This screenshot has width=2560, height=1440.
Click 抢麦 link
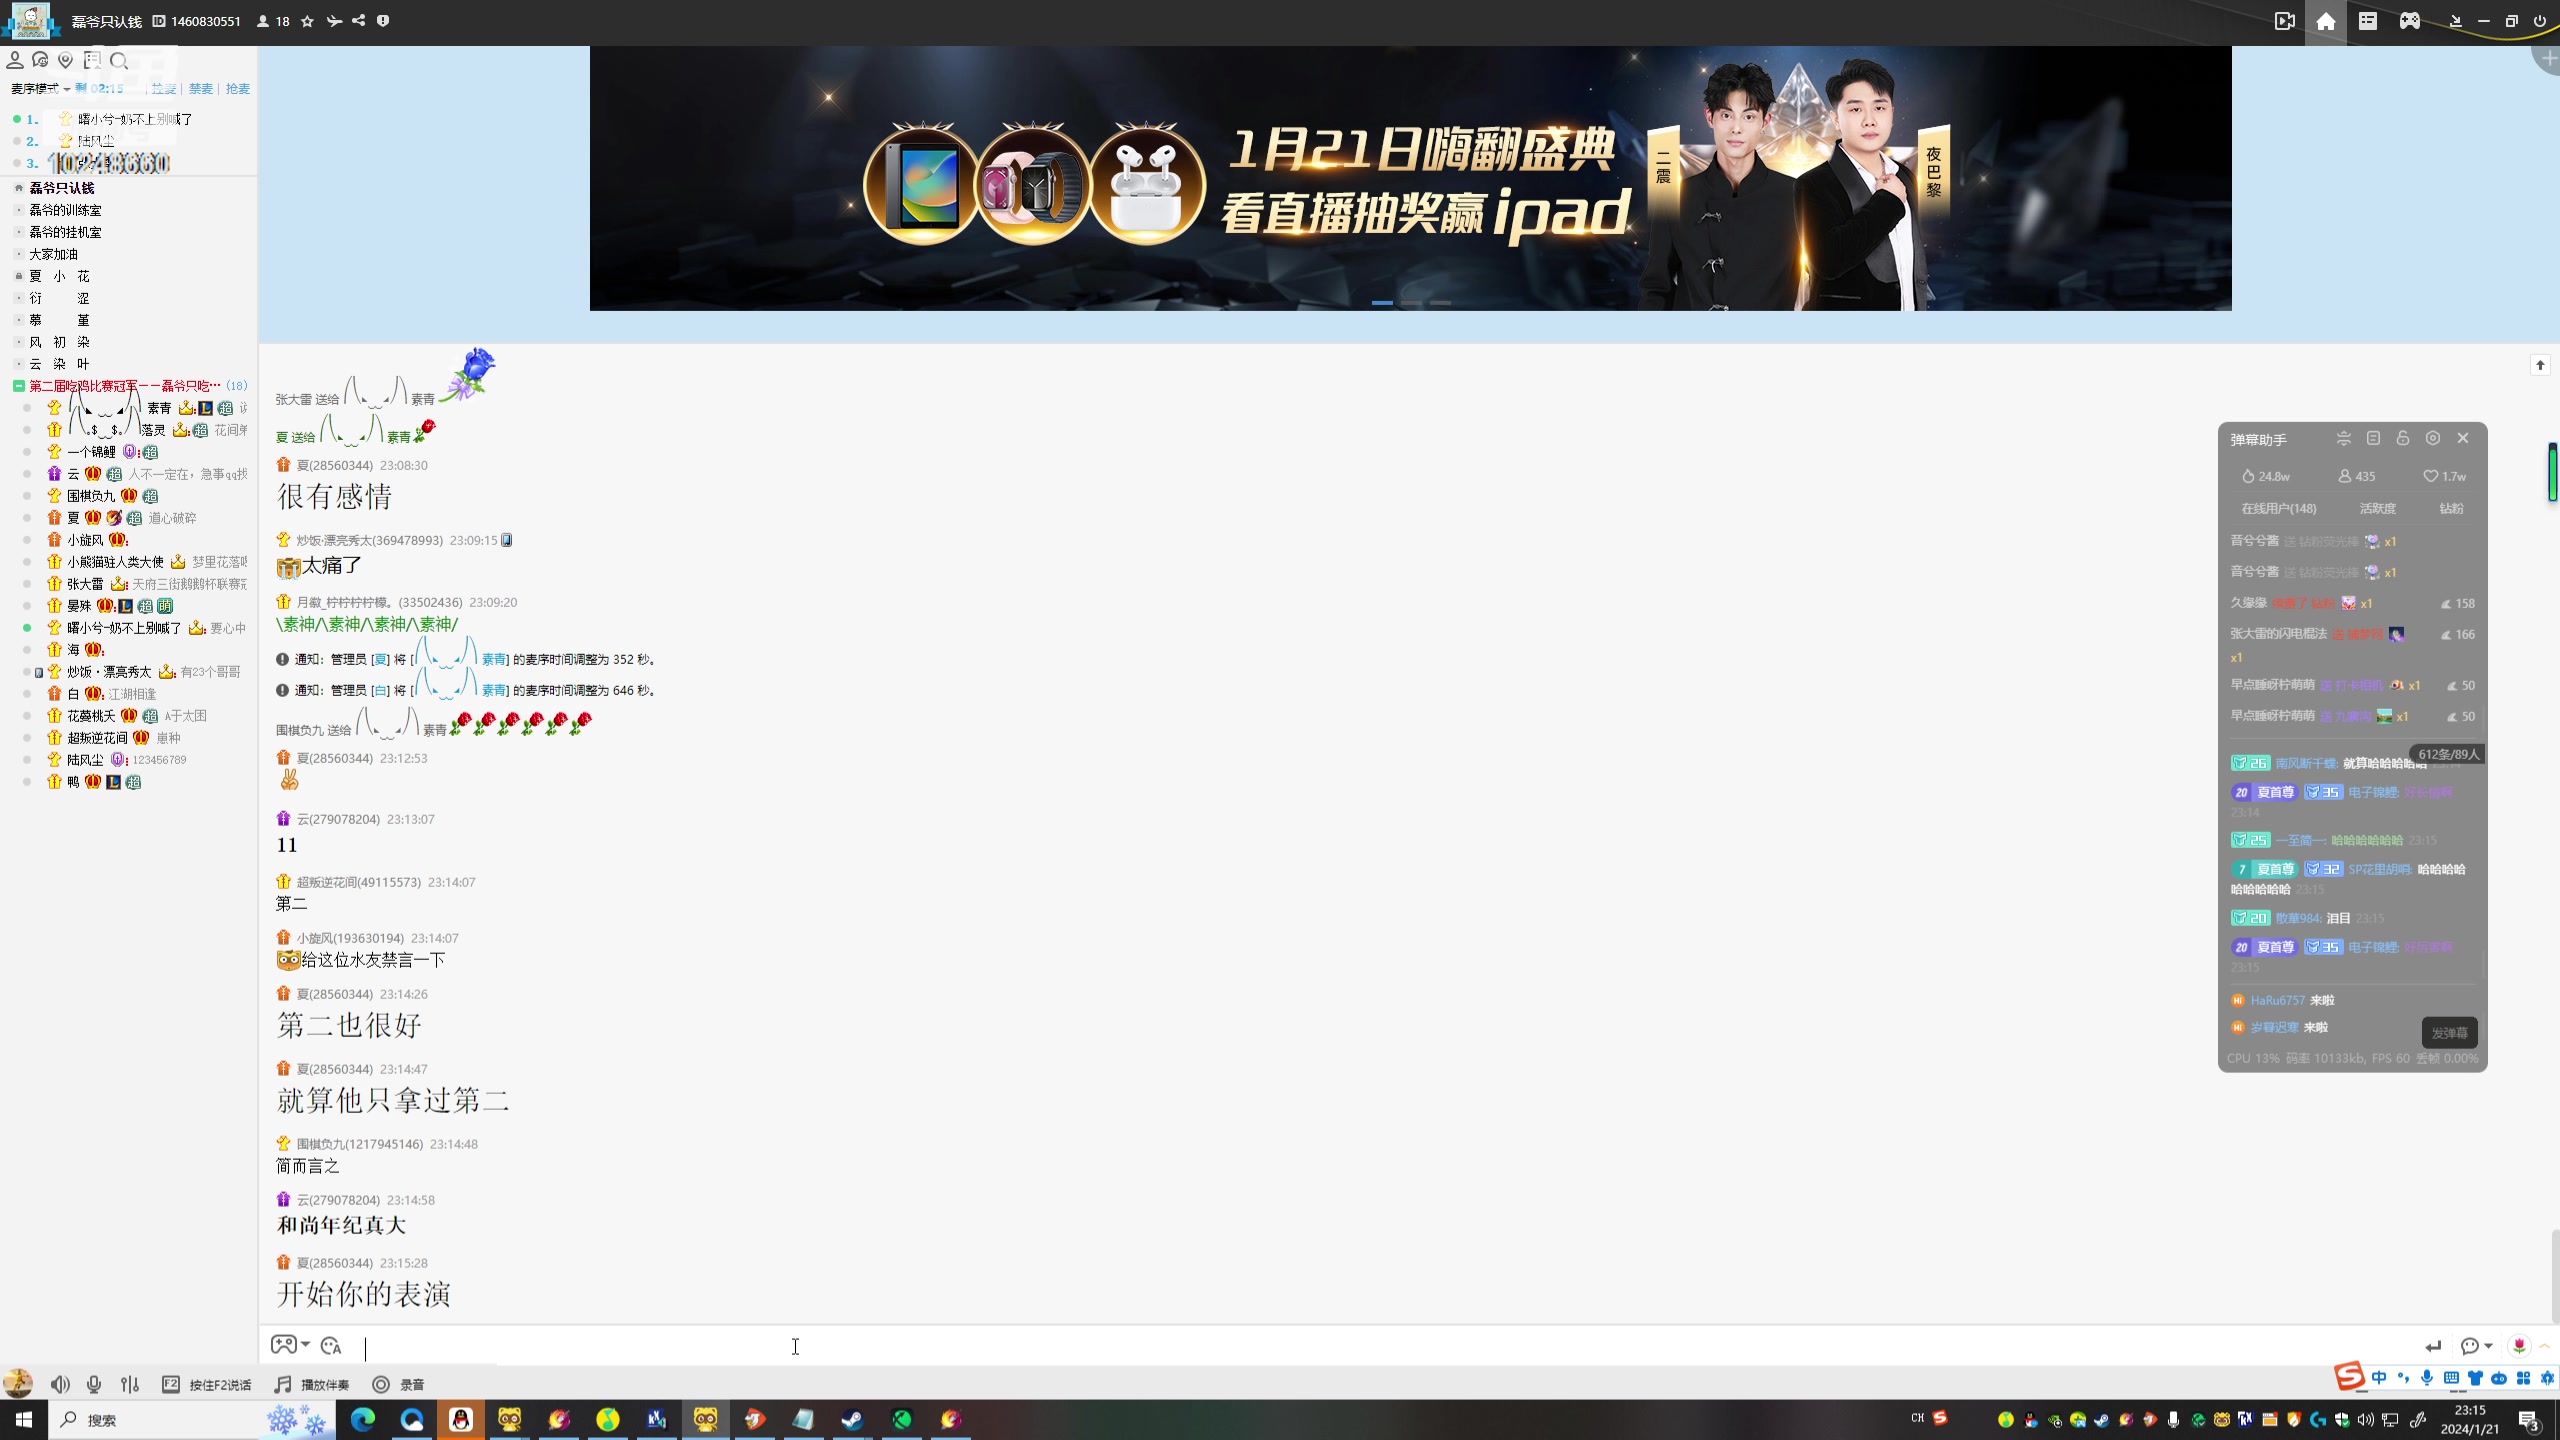[x=238, y=89]
